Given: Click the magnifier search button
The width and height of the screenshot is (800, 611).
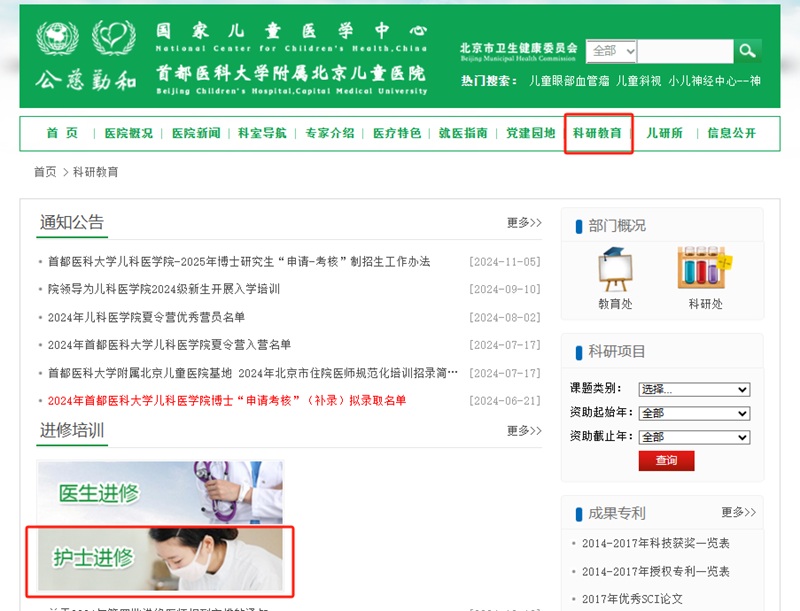Looking at the screenshot, I should (x=747, y=51).
